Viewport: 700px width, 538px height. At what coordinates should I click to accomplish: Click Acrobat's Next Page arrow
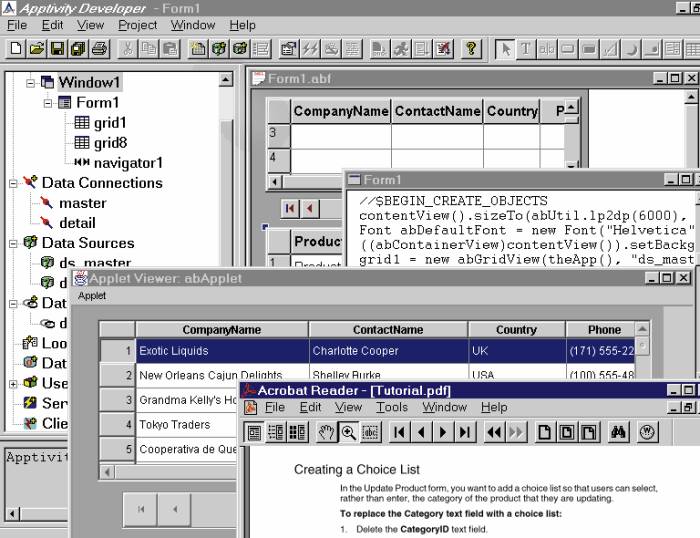tap(443, 432)
